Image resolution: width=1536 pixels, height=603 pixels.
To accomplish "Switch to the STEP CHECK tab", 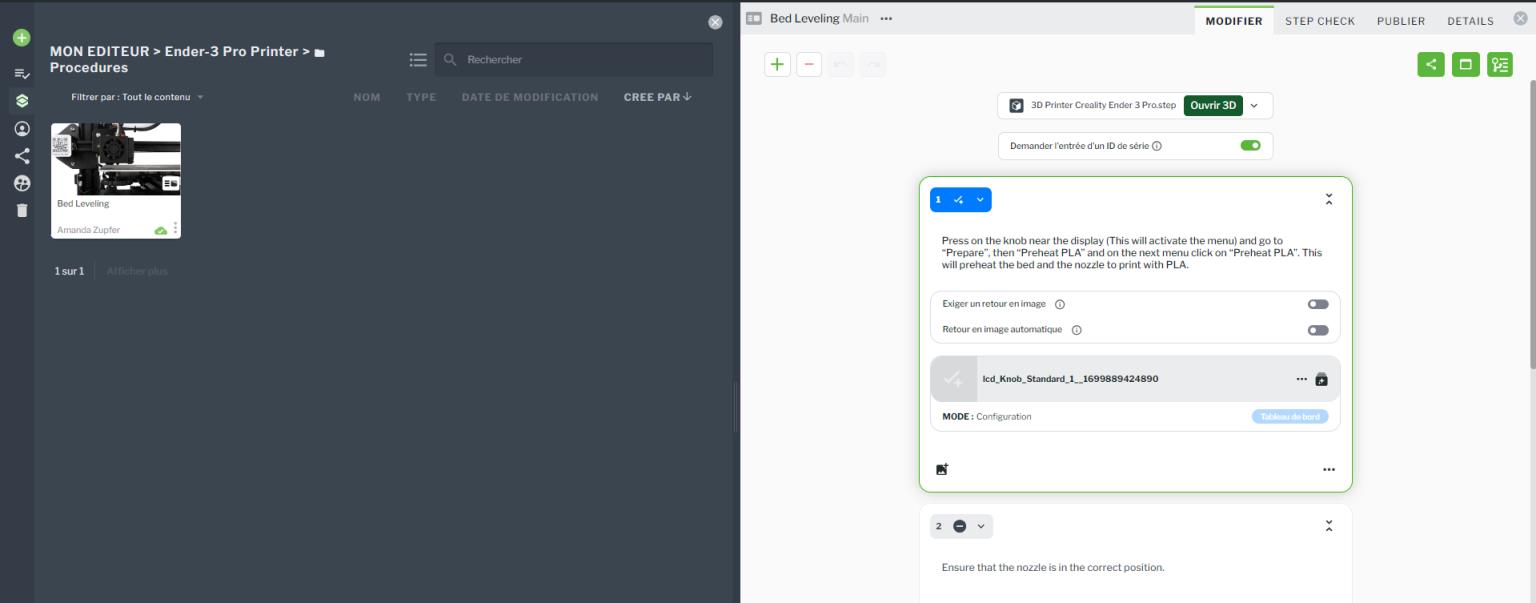I will [1320, 21].
